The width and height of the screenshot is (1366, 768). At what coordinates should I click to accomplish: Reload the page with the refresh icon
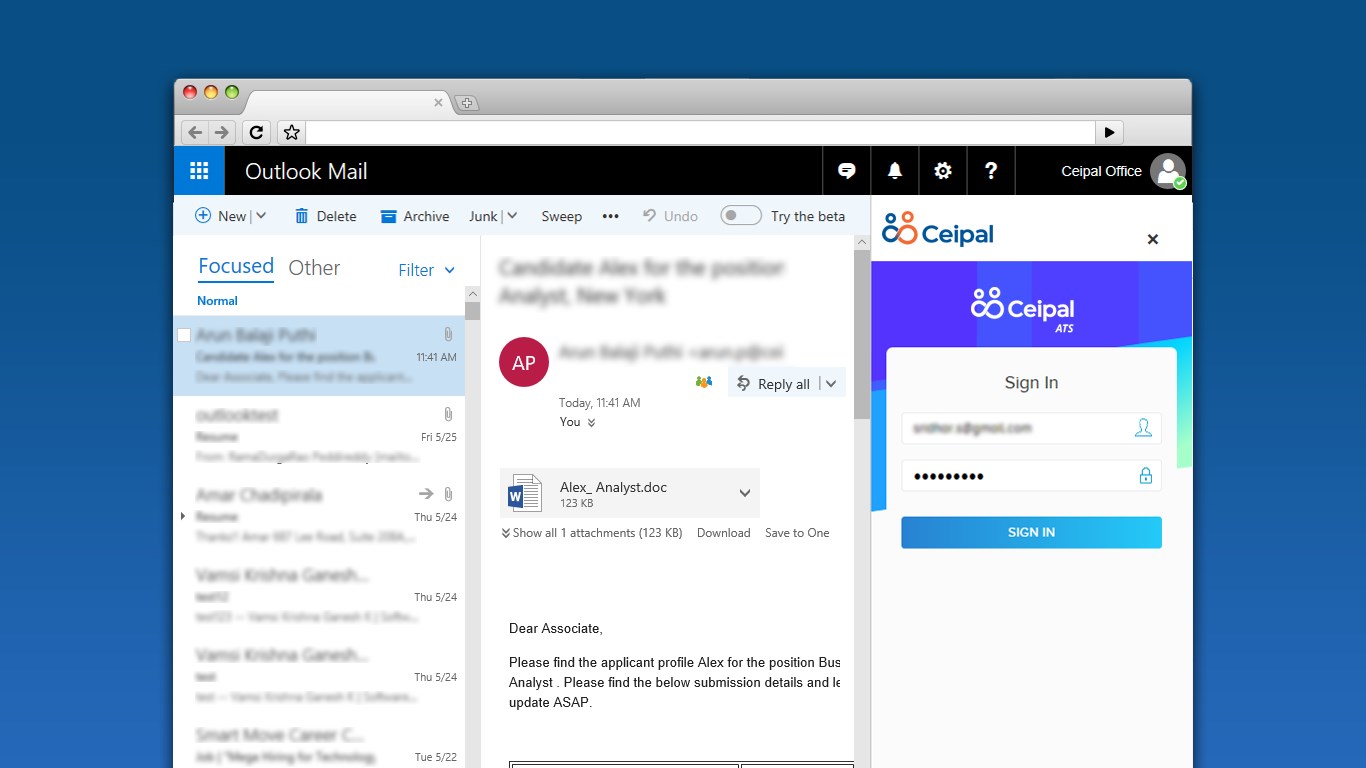(257, 132)
